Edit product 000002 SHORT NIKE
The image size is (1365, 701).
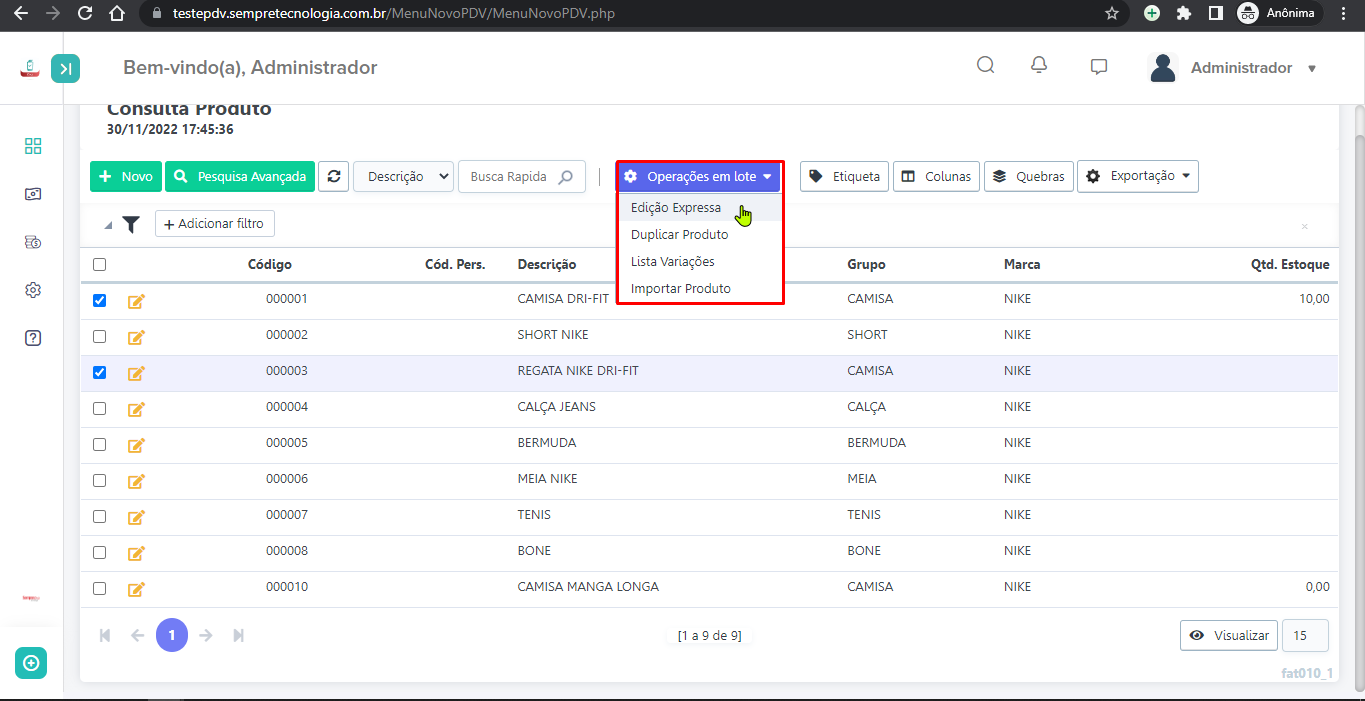pyautogui.click(x=136, y=336)
